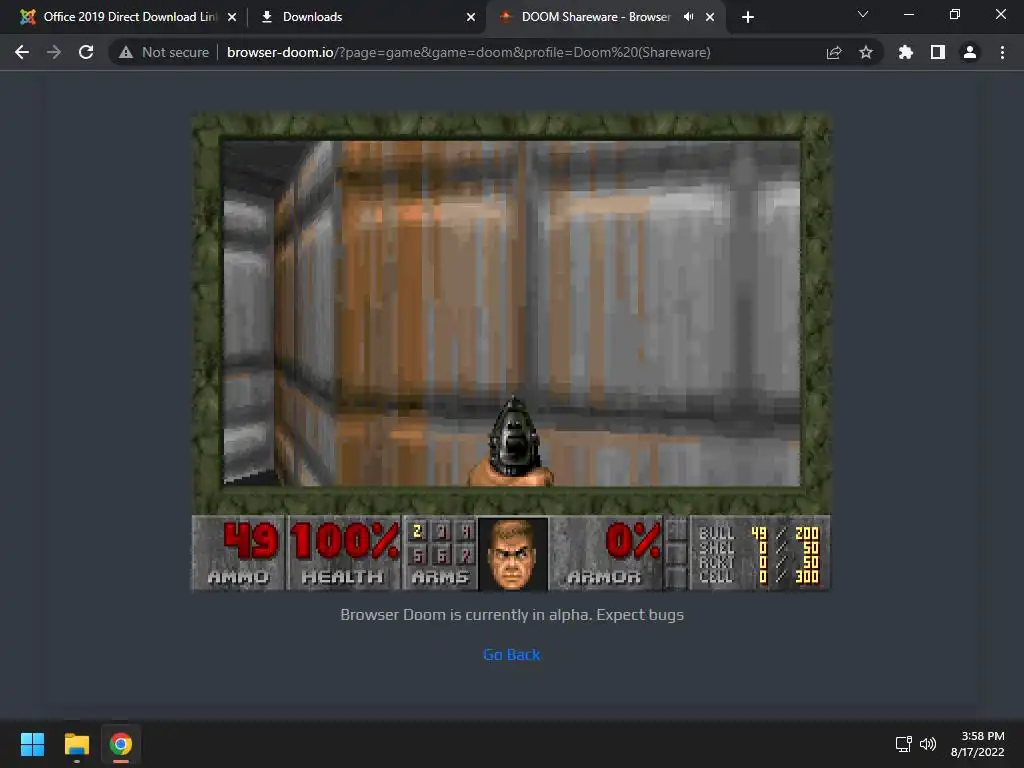The image size is (1024, 768).
Task: Open the network status tray icon
Action: click(x=903, y=744)
